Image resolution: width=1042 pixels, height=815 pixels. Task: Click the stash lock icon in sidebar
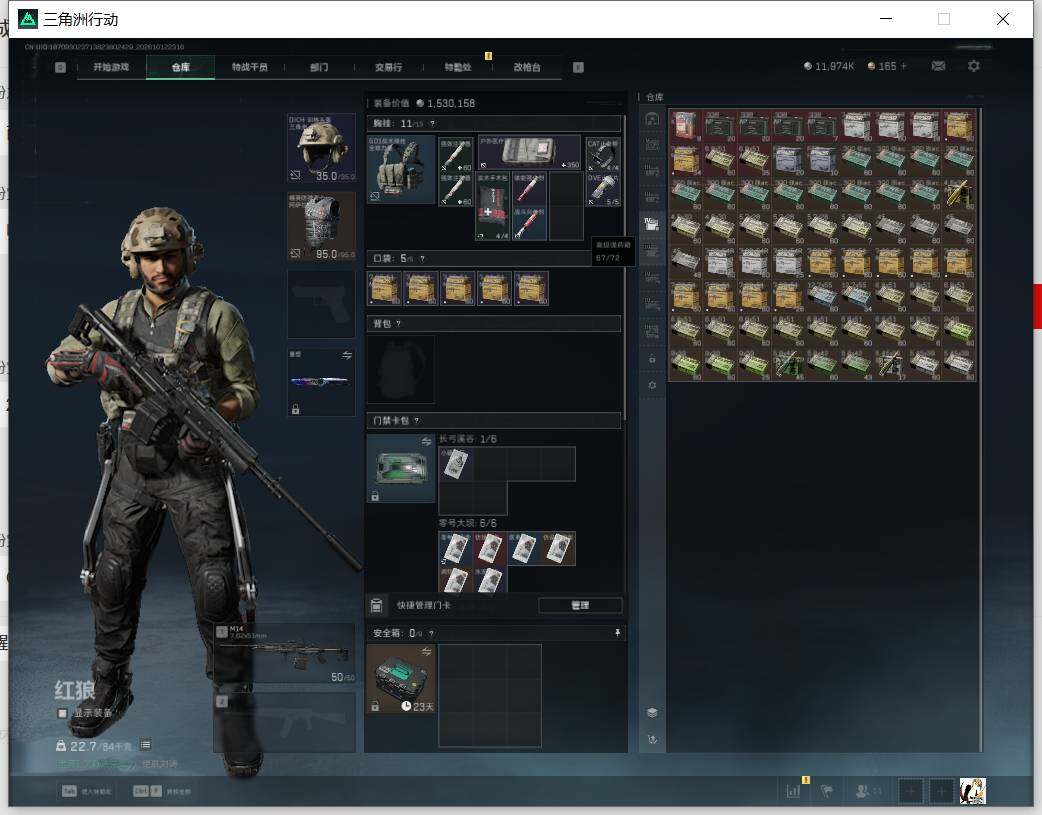(652, 359)
